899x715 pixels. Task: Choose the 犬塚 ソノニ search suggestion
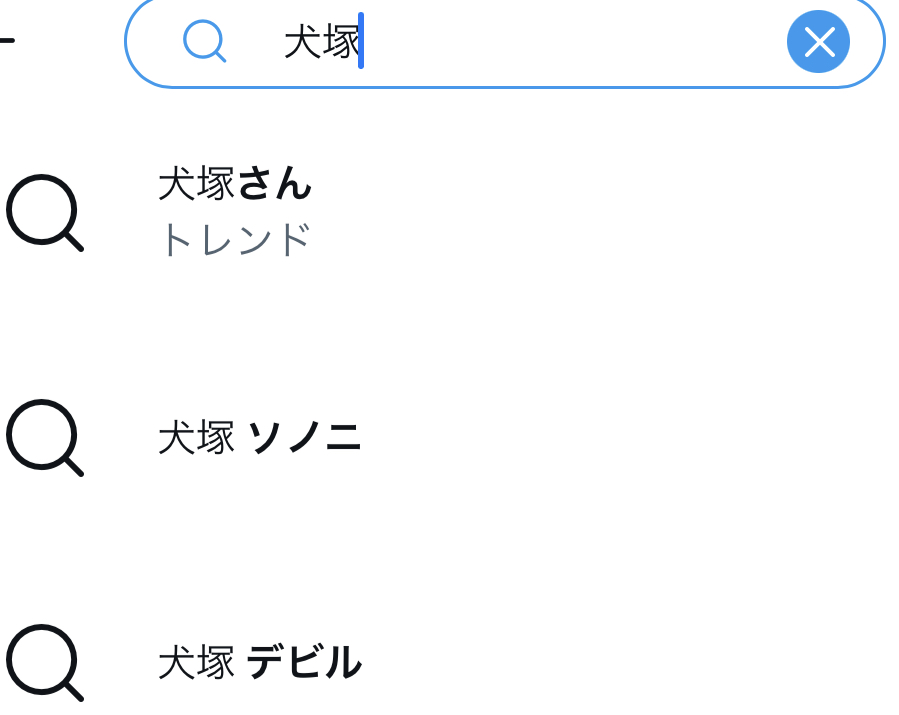[259, 438]
